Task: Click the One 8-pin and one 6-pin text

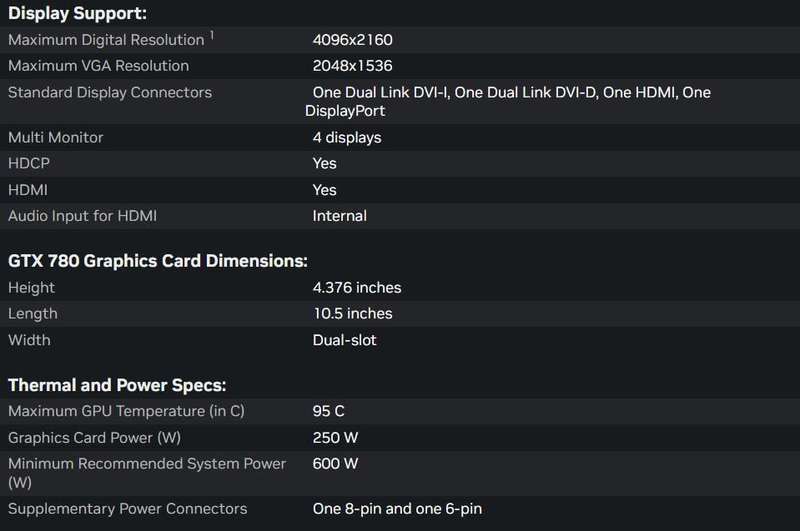Action: click(397, 509)
